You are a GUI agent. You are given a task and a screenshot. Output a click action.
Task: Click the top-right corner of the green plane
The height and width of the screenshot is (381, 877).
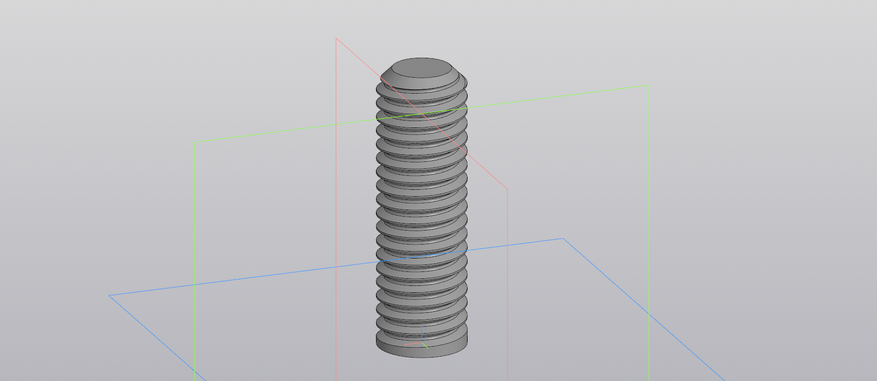(649, 86)
